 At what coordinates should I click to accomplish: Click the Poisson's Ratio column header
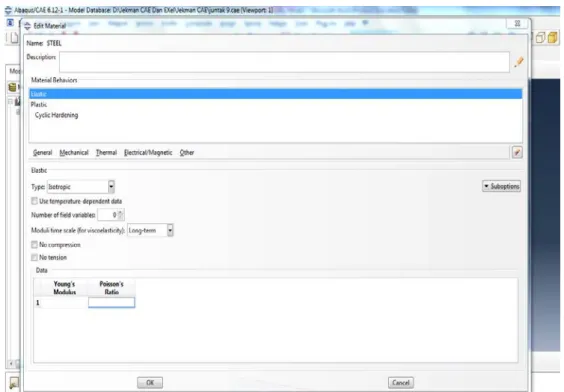click(x=112, y=288)
